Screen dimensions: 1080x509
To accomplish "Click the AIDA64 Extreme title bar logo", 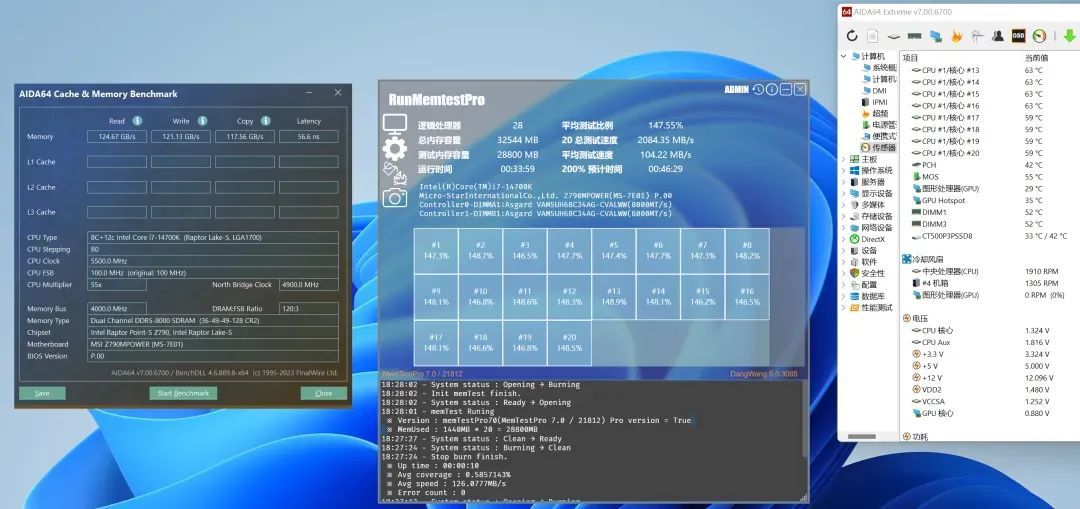I will coord(847,12).
